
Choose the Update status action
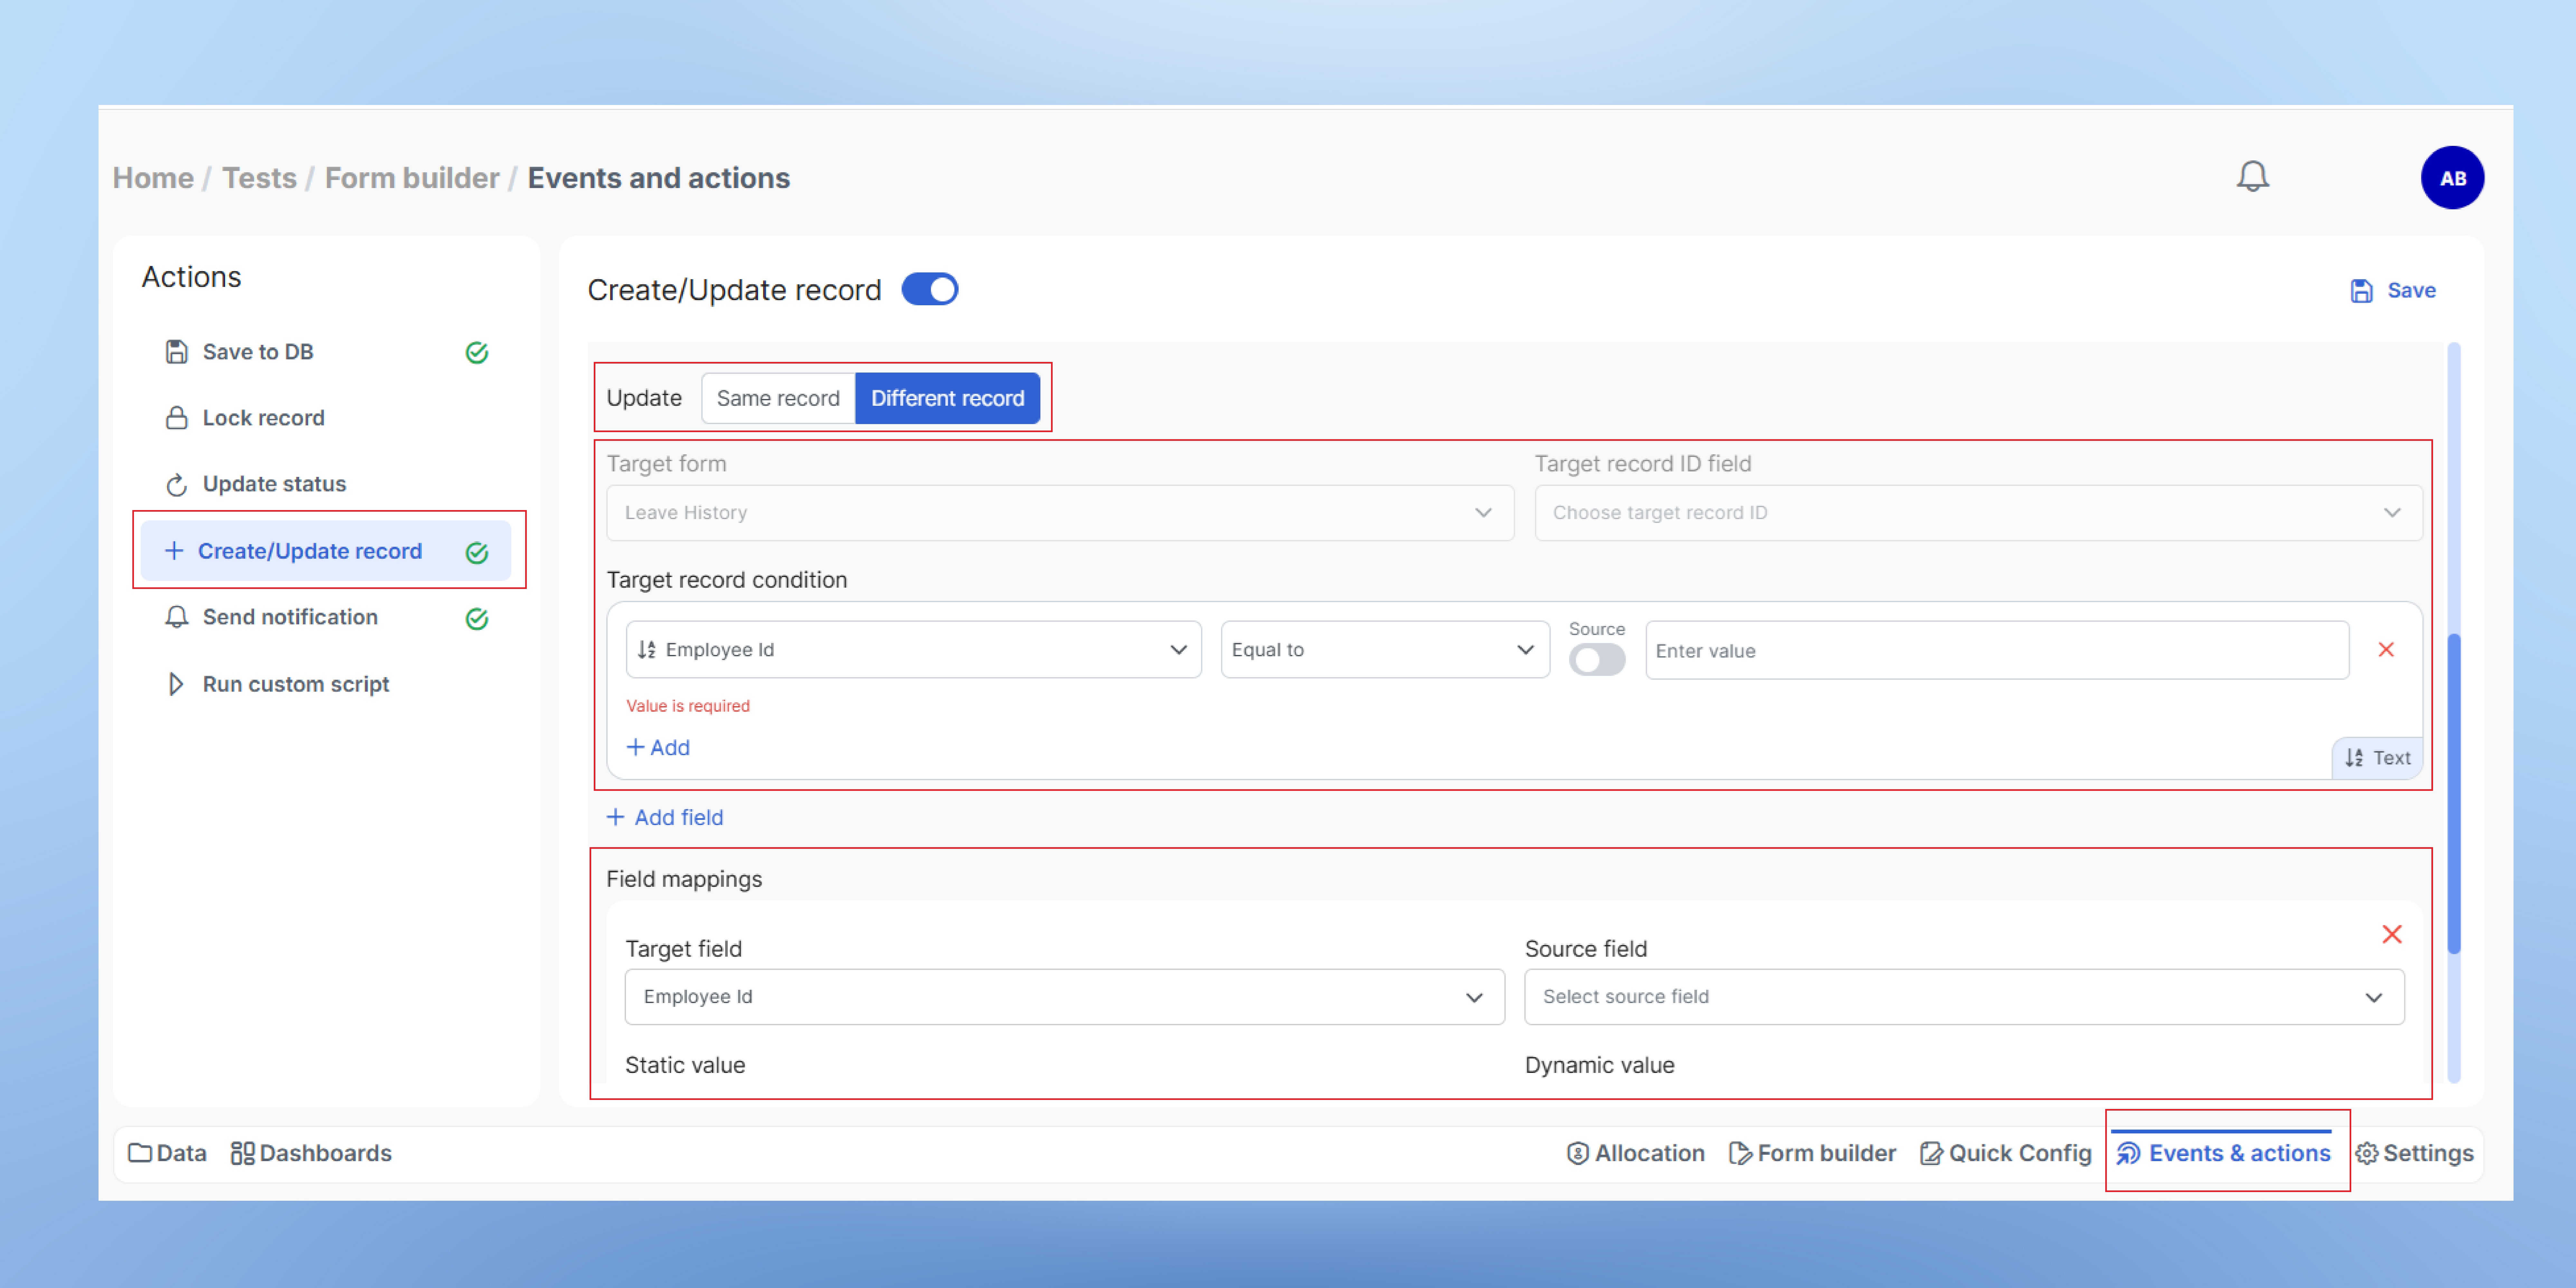pyautogui.click(x=274, y=484)
